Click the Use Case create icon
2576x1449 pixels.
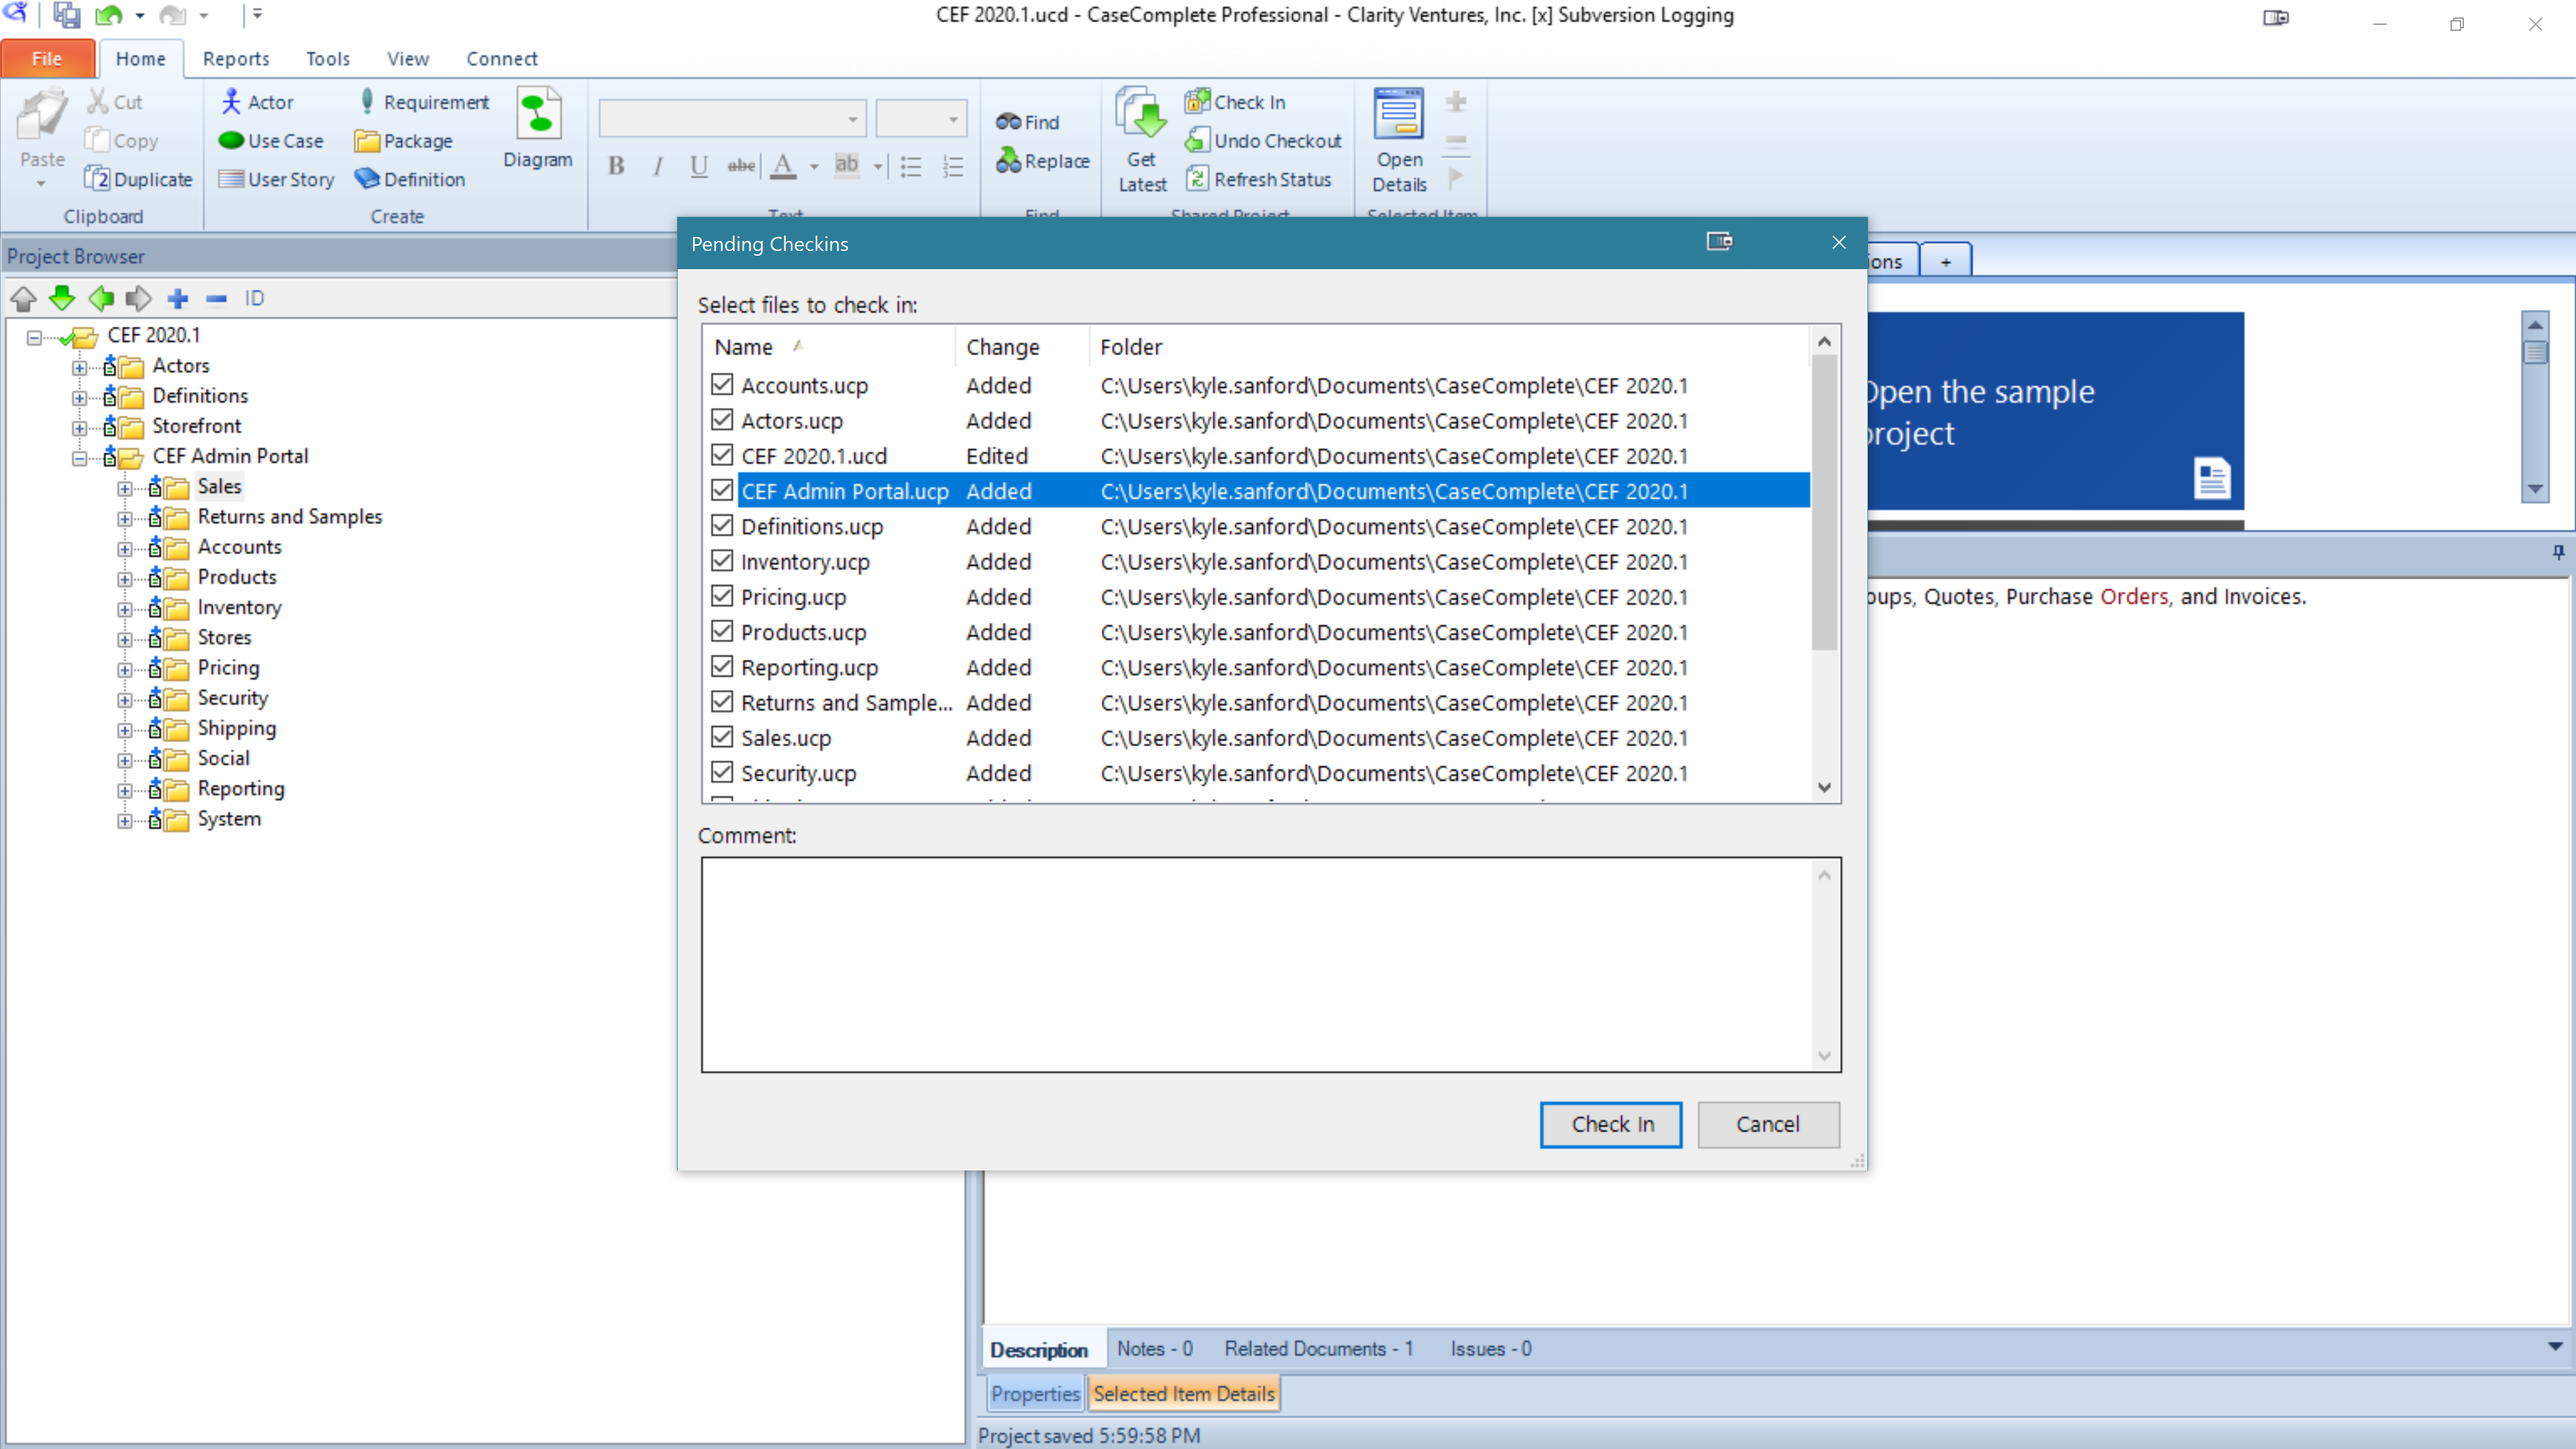tap(231, 141)
